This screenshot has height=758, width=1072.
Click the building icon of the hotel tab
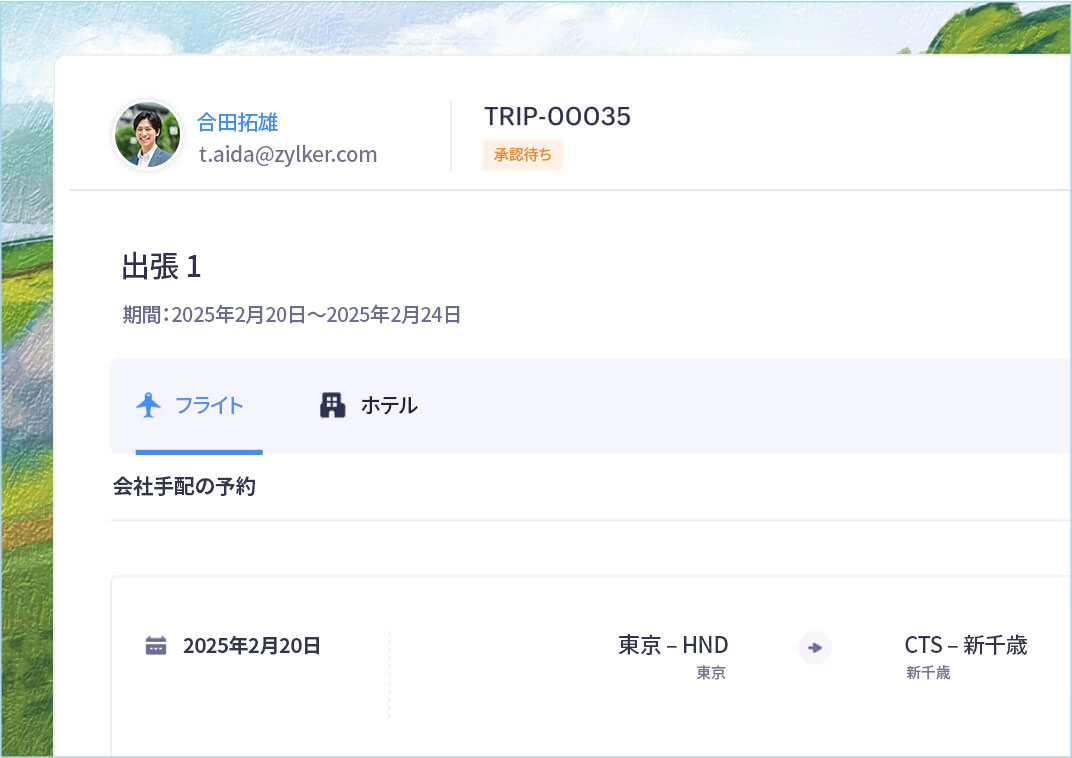[x=332, y=405]
